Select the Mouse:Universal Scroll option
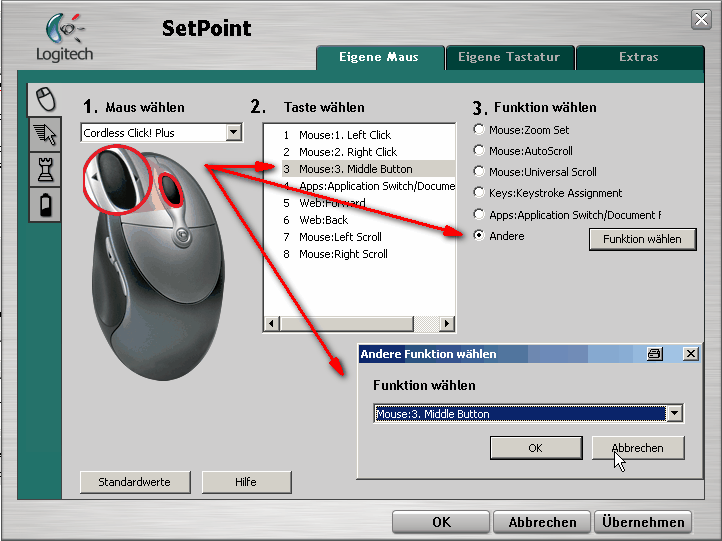Screen dimensions: 722x541 (x=479, y=171)
